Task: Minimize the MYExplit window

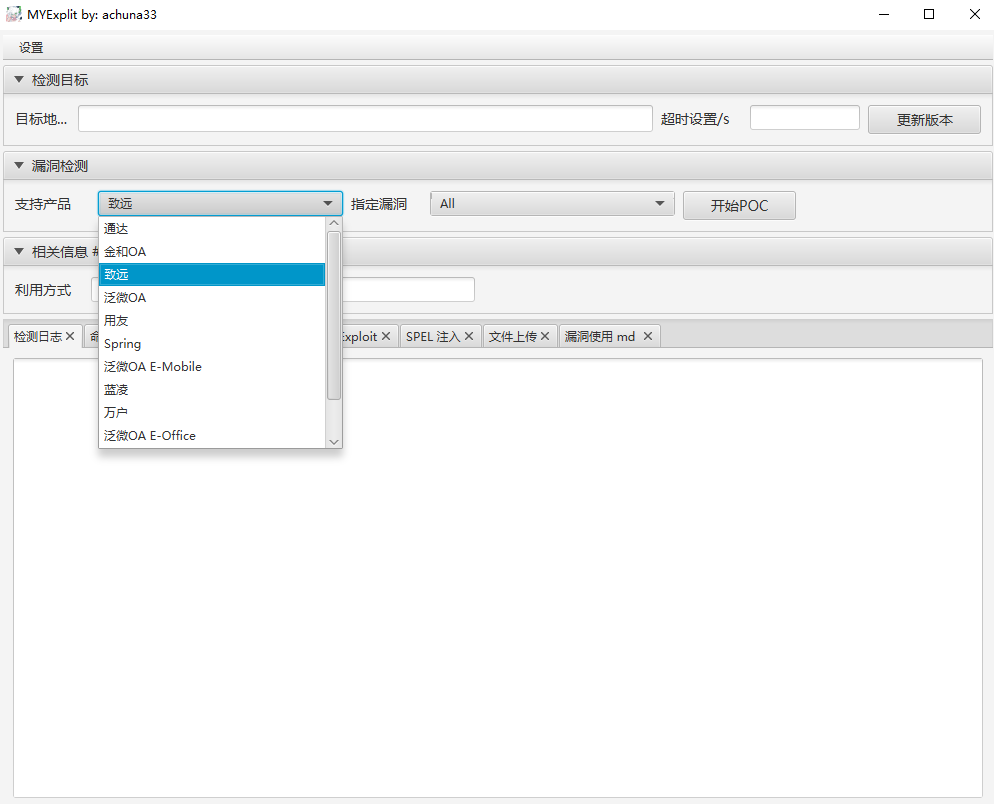Action: point(884,14)
